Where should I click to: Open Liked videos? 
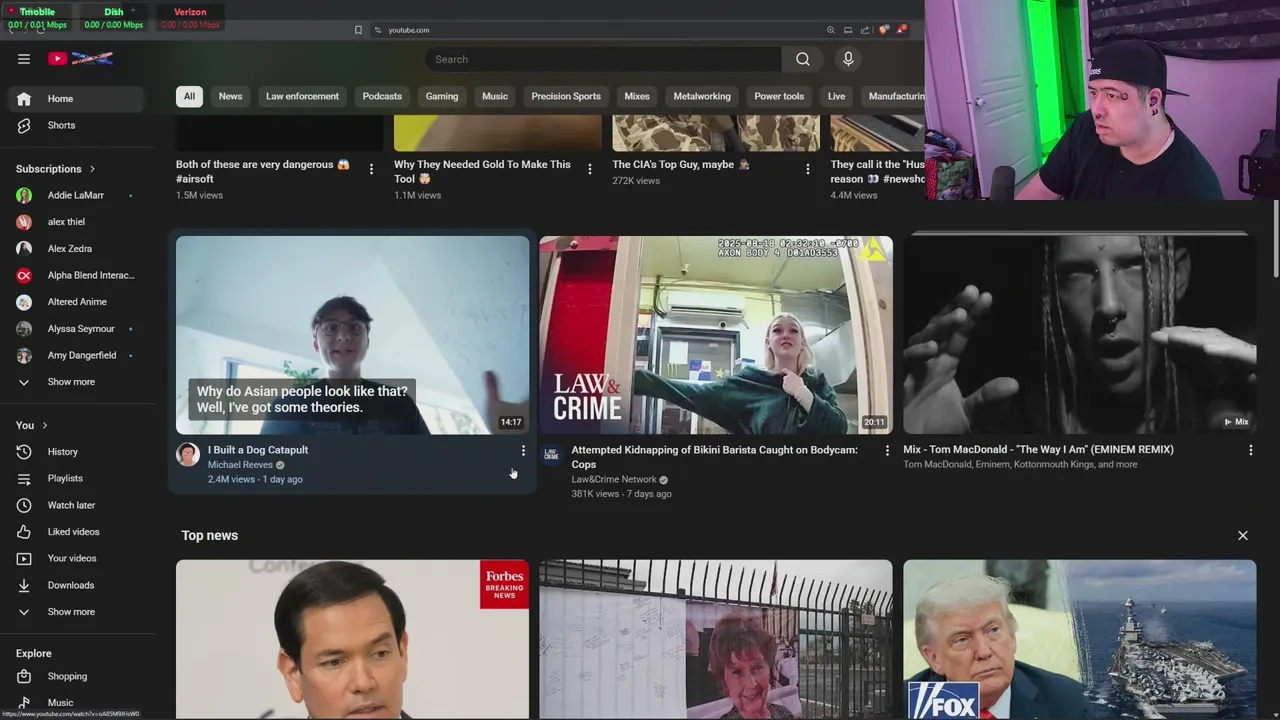pos(76,532)
